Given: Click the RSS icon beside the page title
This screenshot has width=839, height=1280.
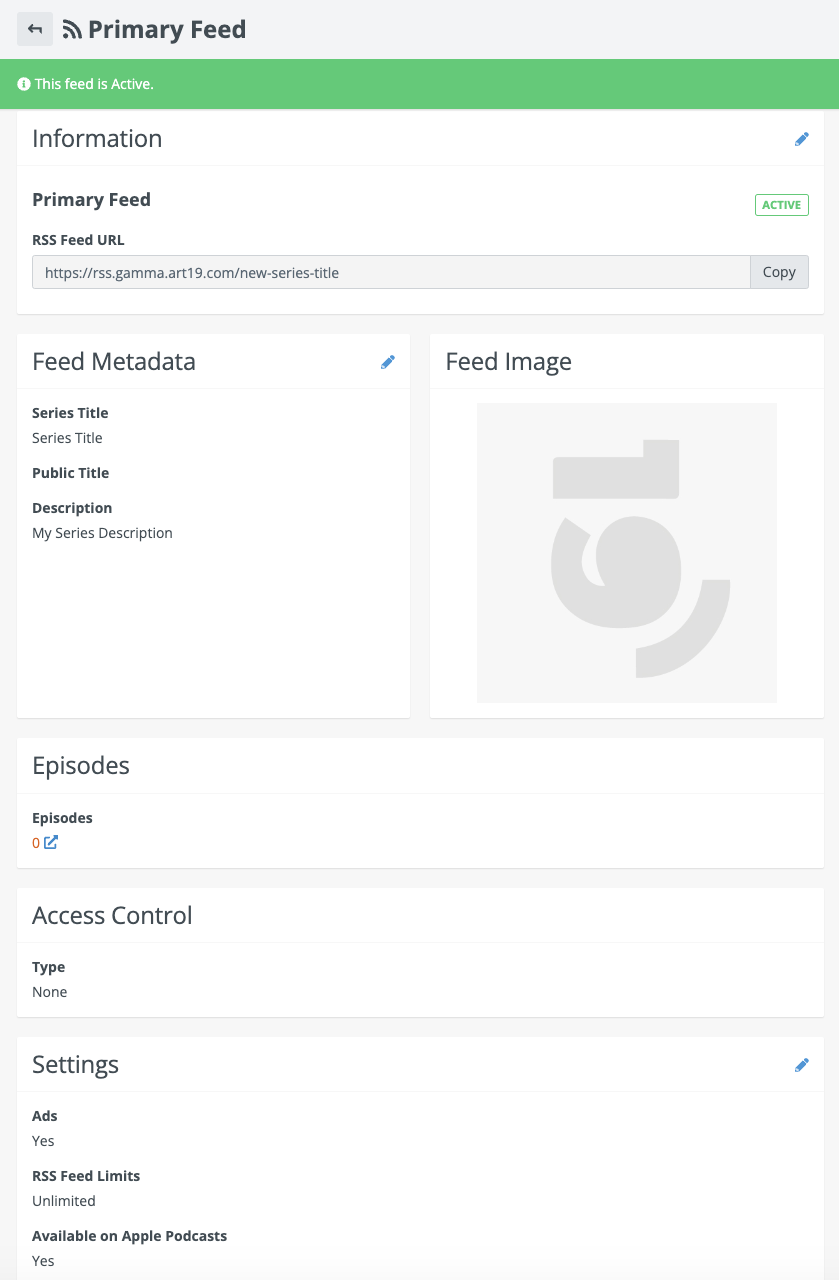Looking at the screenshot, I should point(72,30).
